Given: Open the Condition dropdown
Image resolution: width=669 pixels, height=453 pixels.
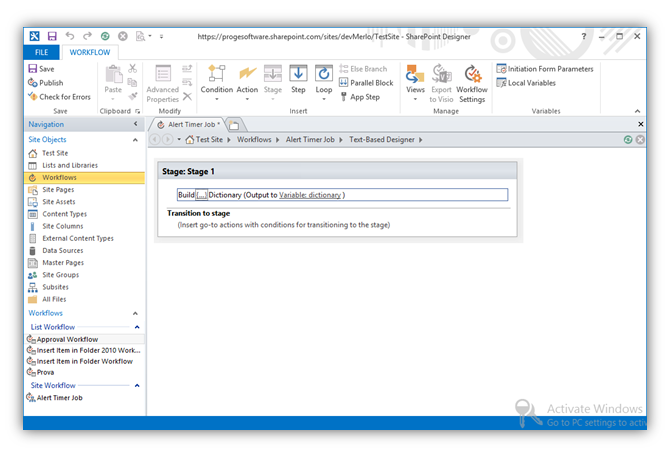Looking at the screenshot, I should [217, 83].
